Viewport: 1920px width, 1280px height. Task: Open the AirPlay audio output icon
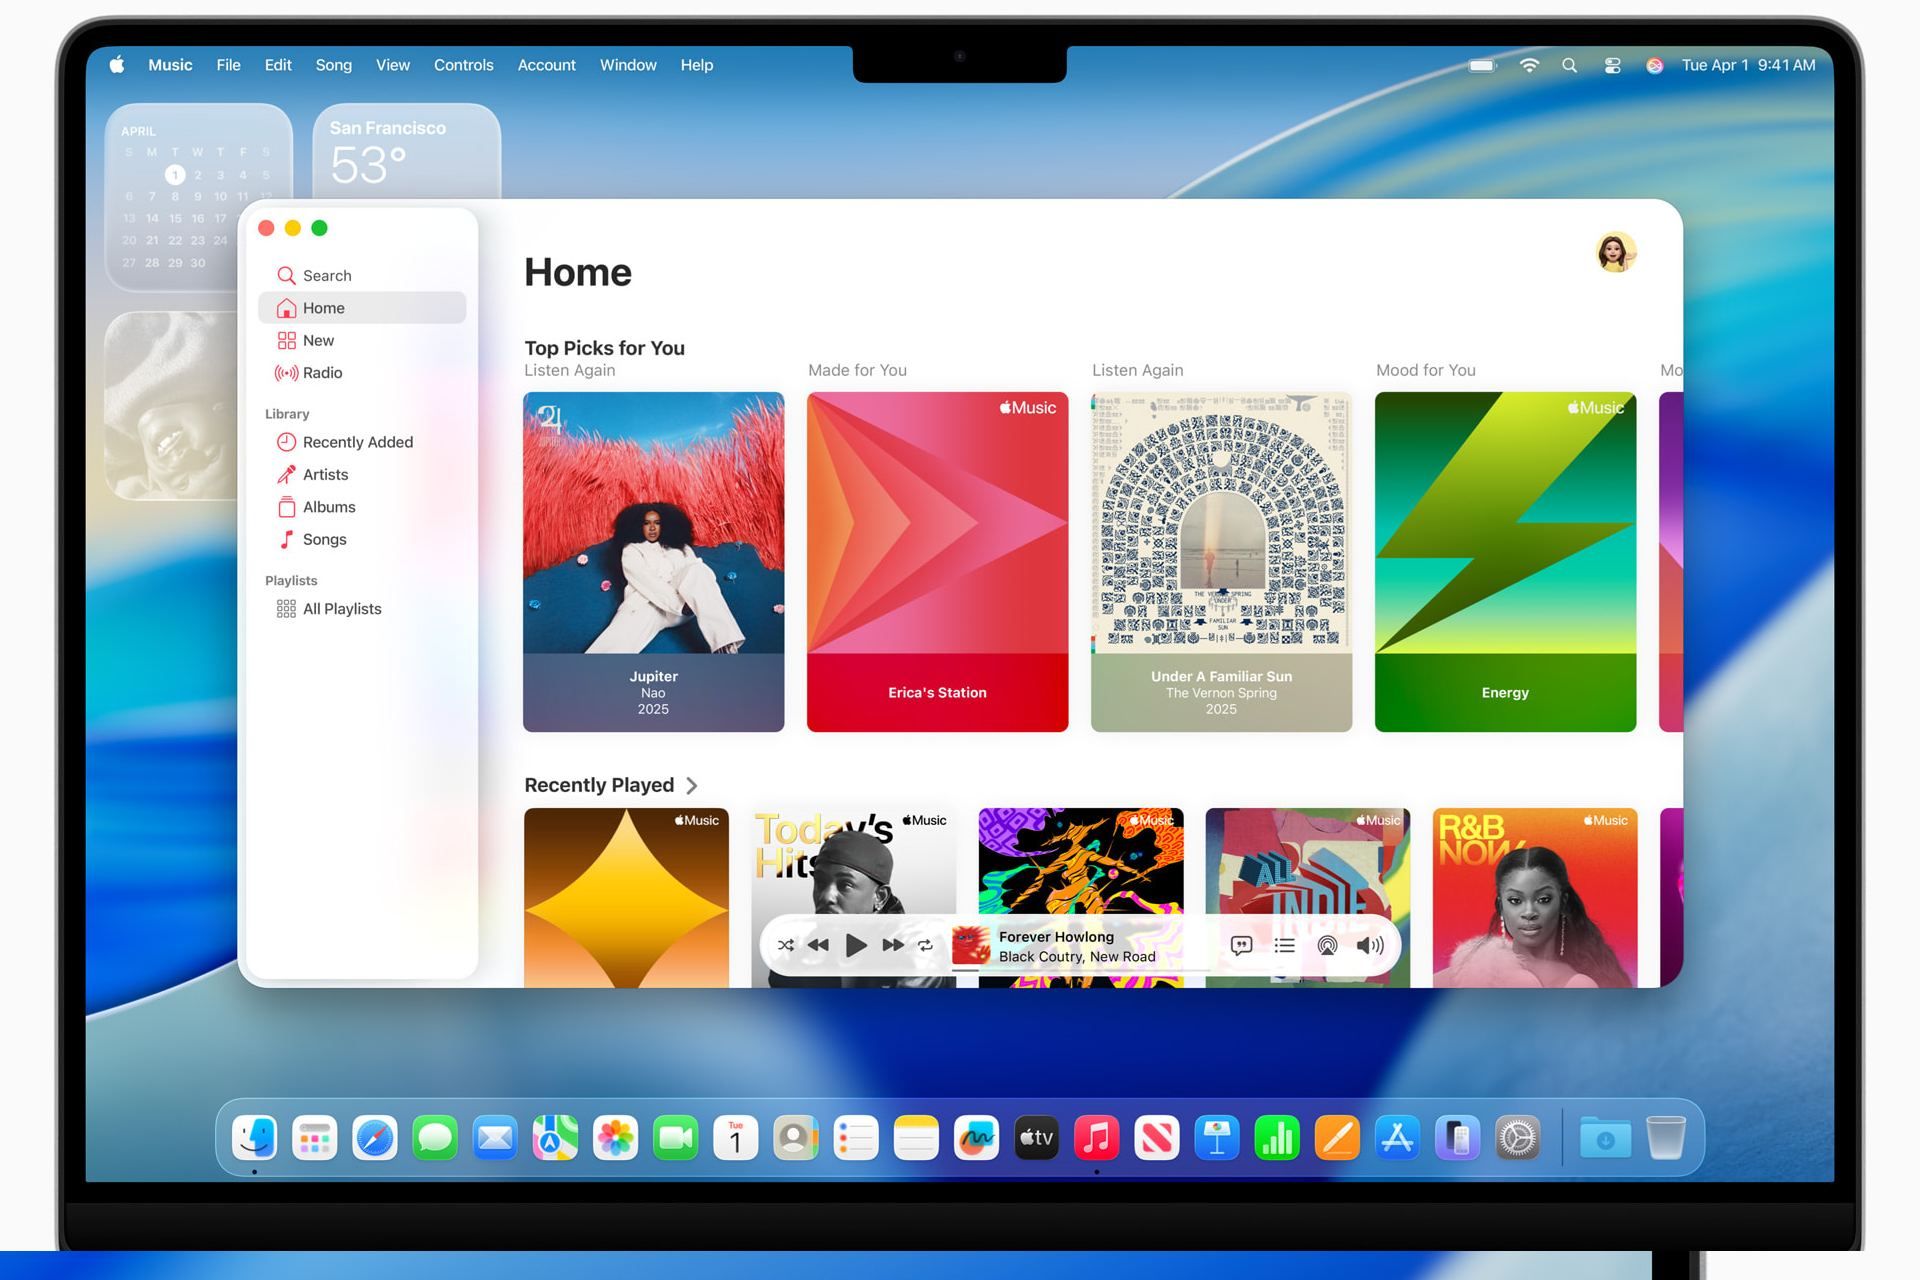tap(1327, 945)
